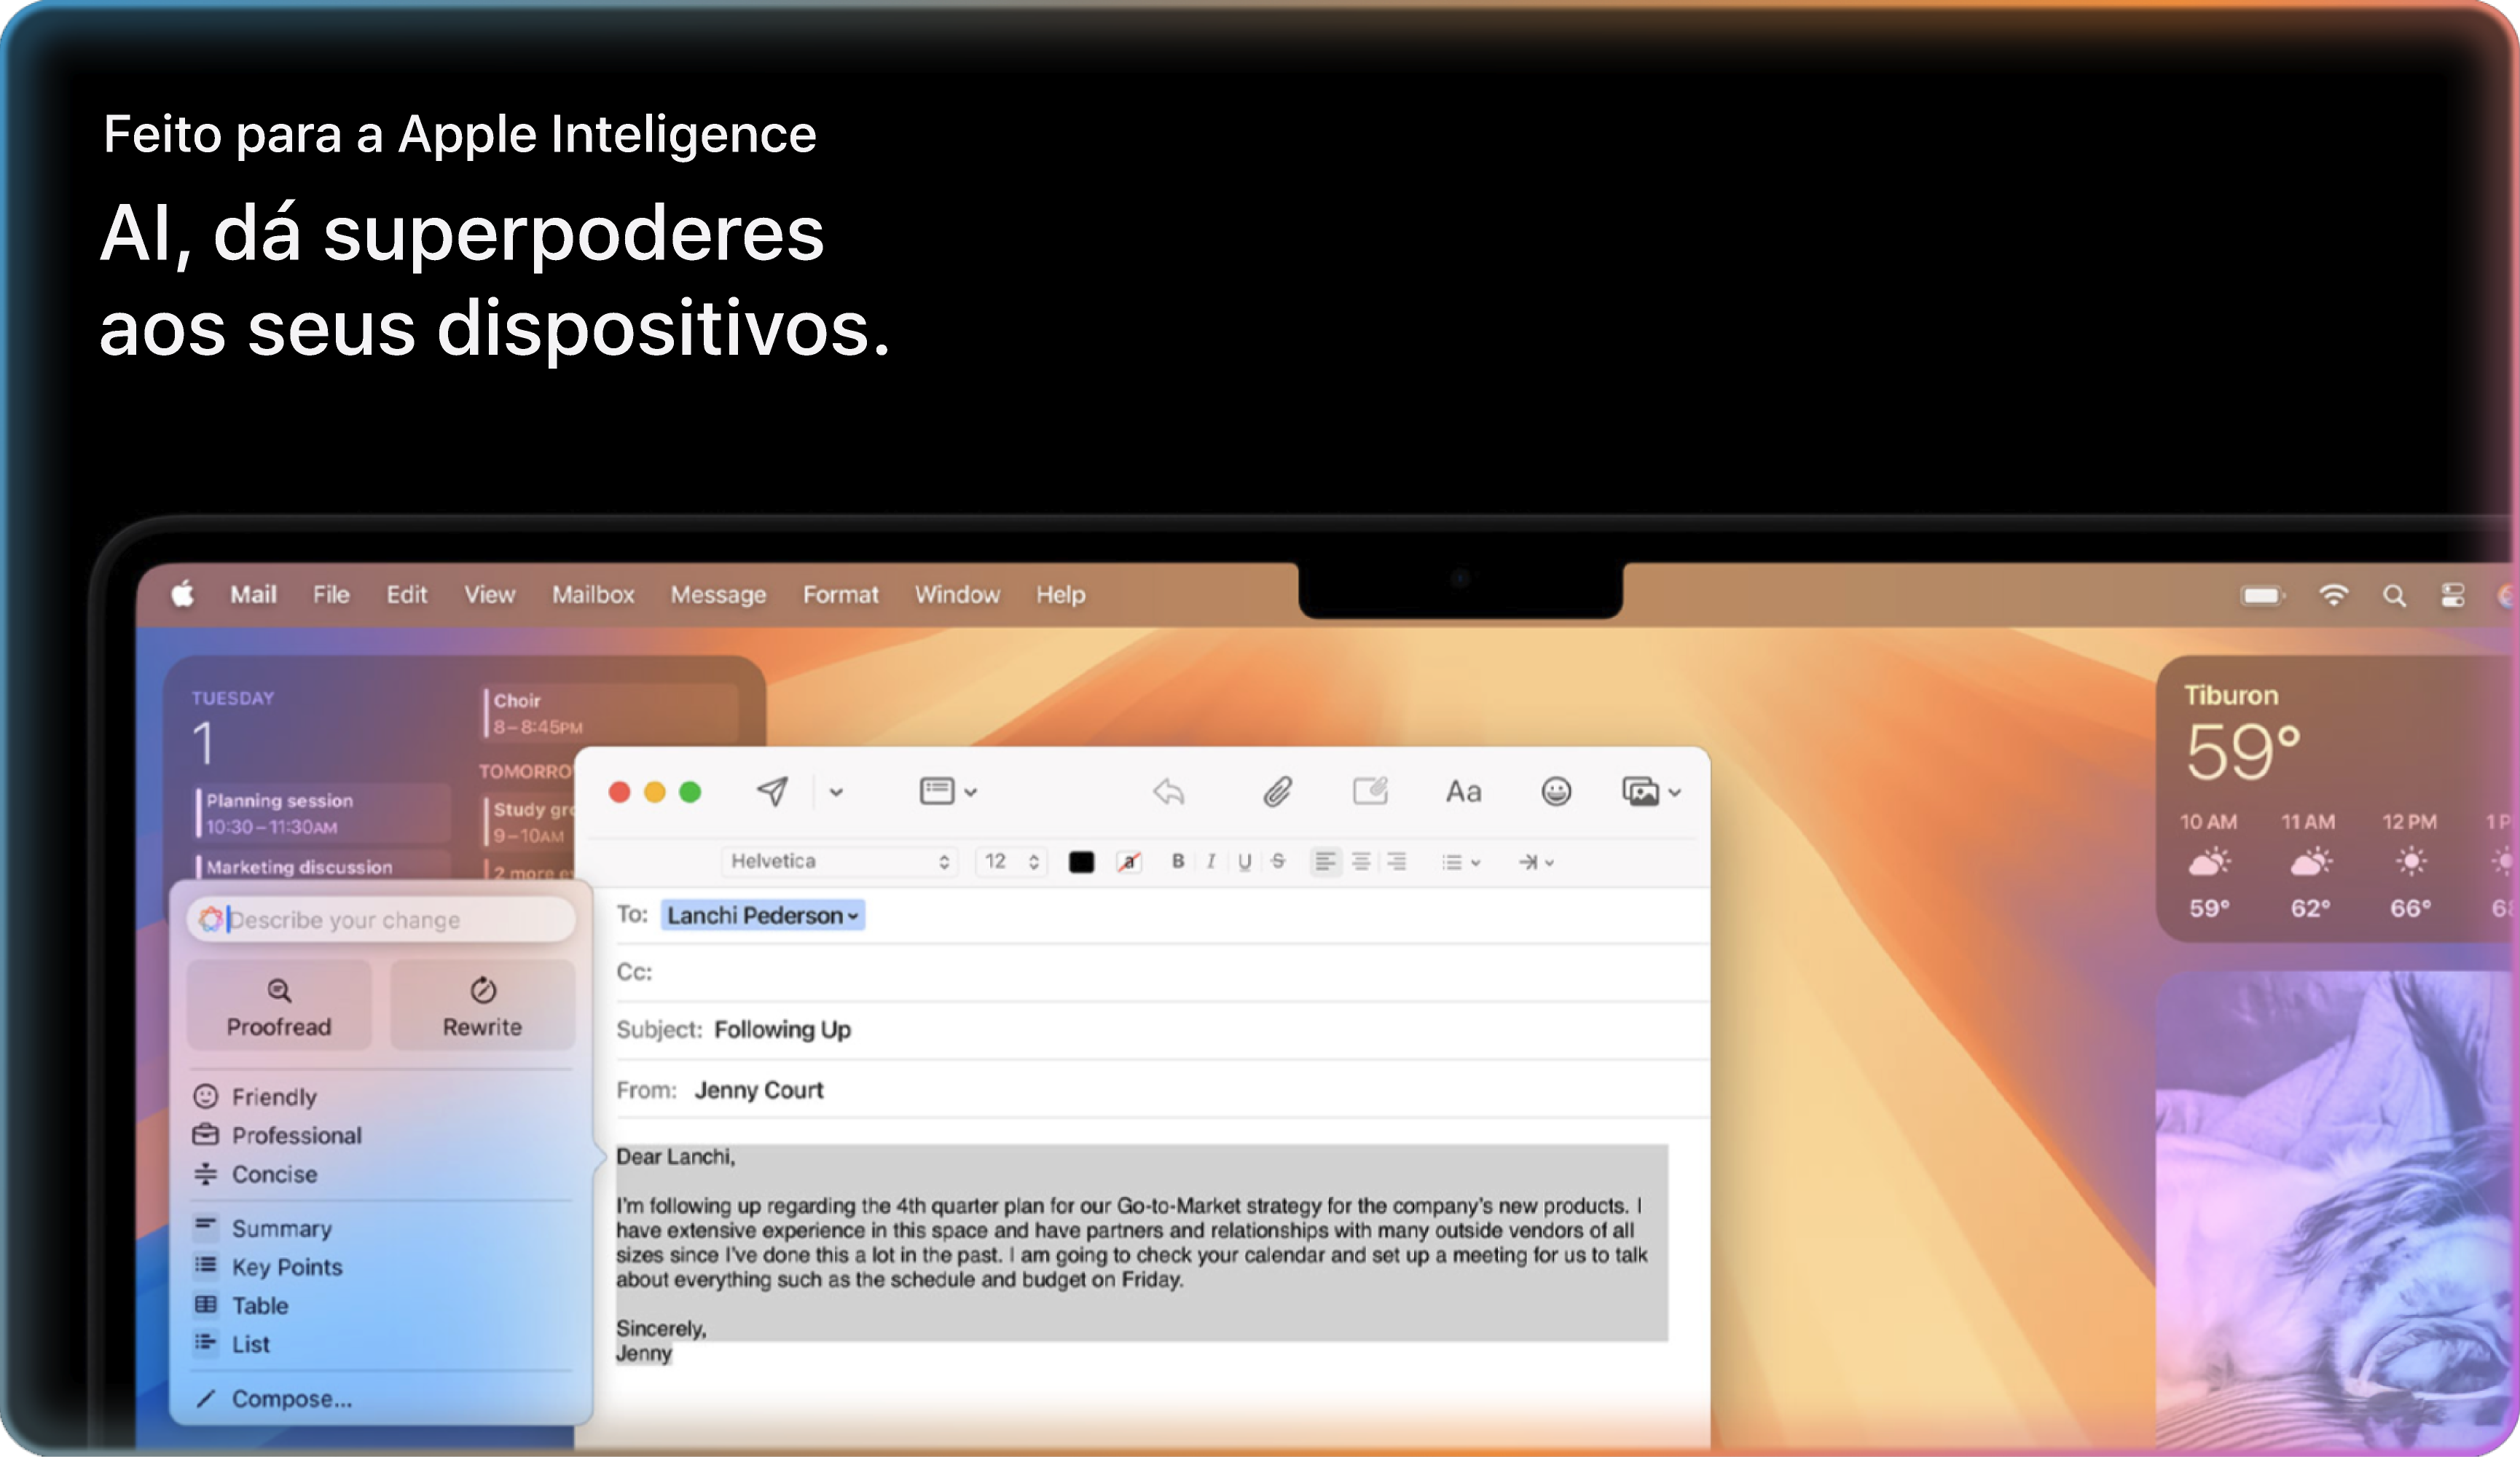
Task: Click the Wi-Fi status icon
Action: (x=2333, y=595)
